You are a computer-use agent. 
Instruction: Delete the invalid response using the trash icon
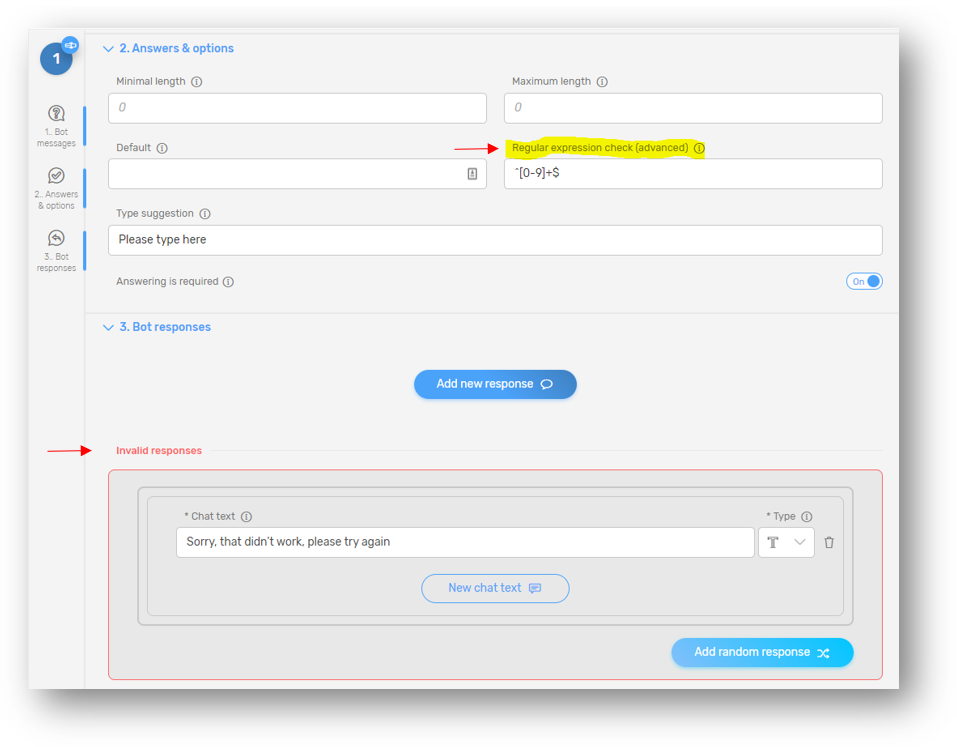pyautogui.click(x=828, y=542)
